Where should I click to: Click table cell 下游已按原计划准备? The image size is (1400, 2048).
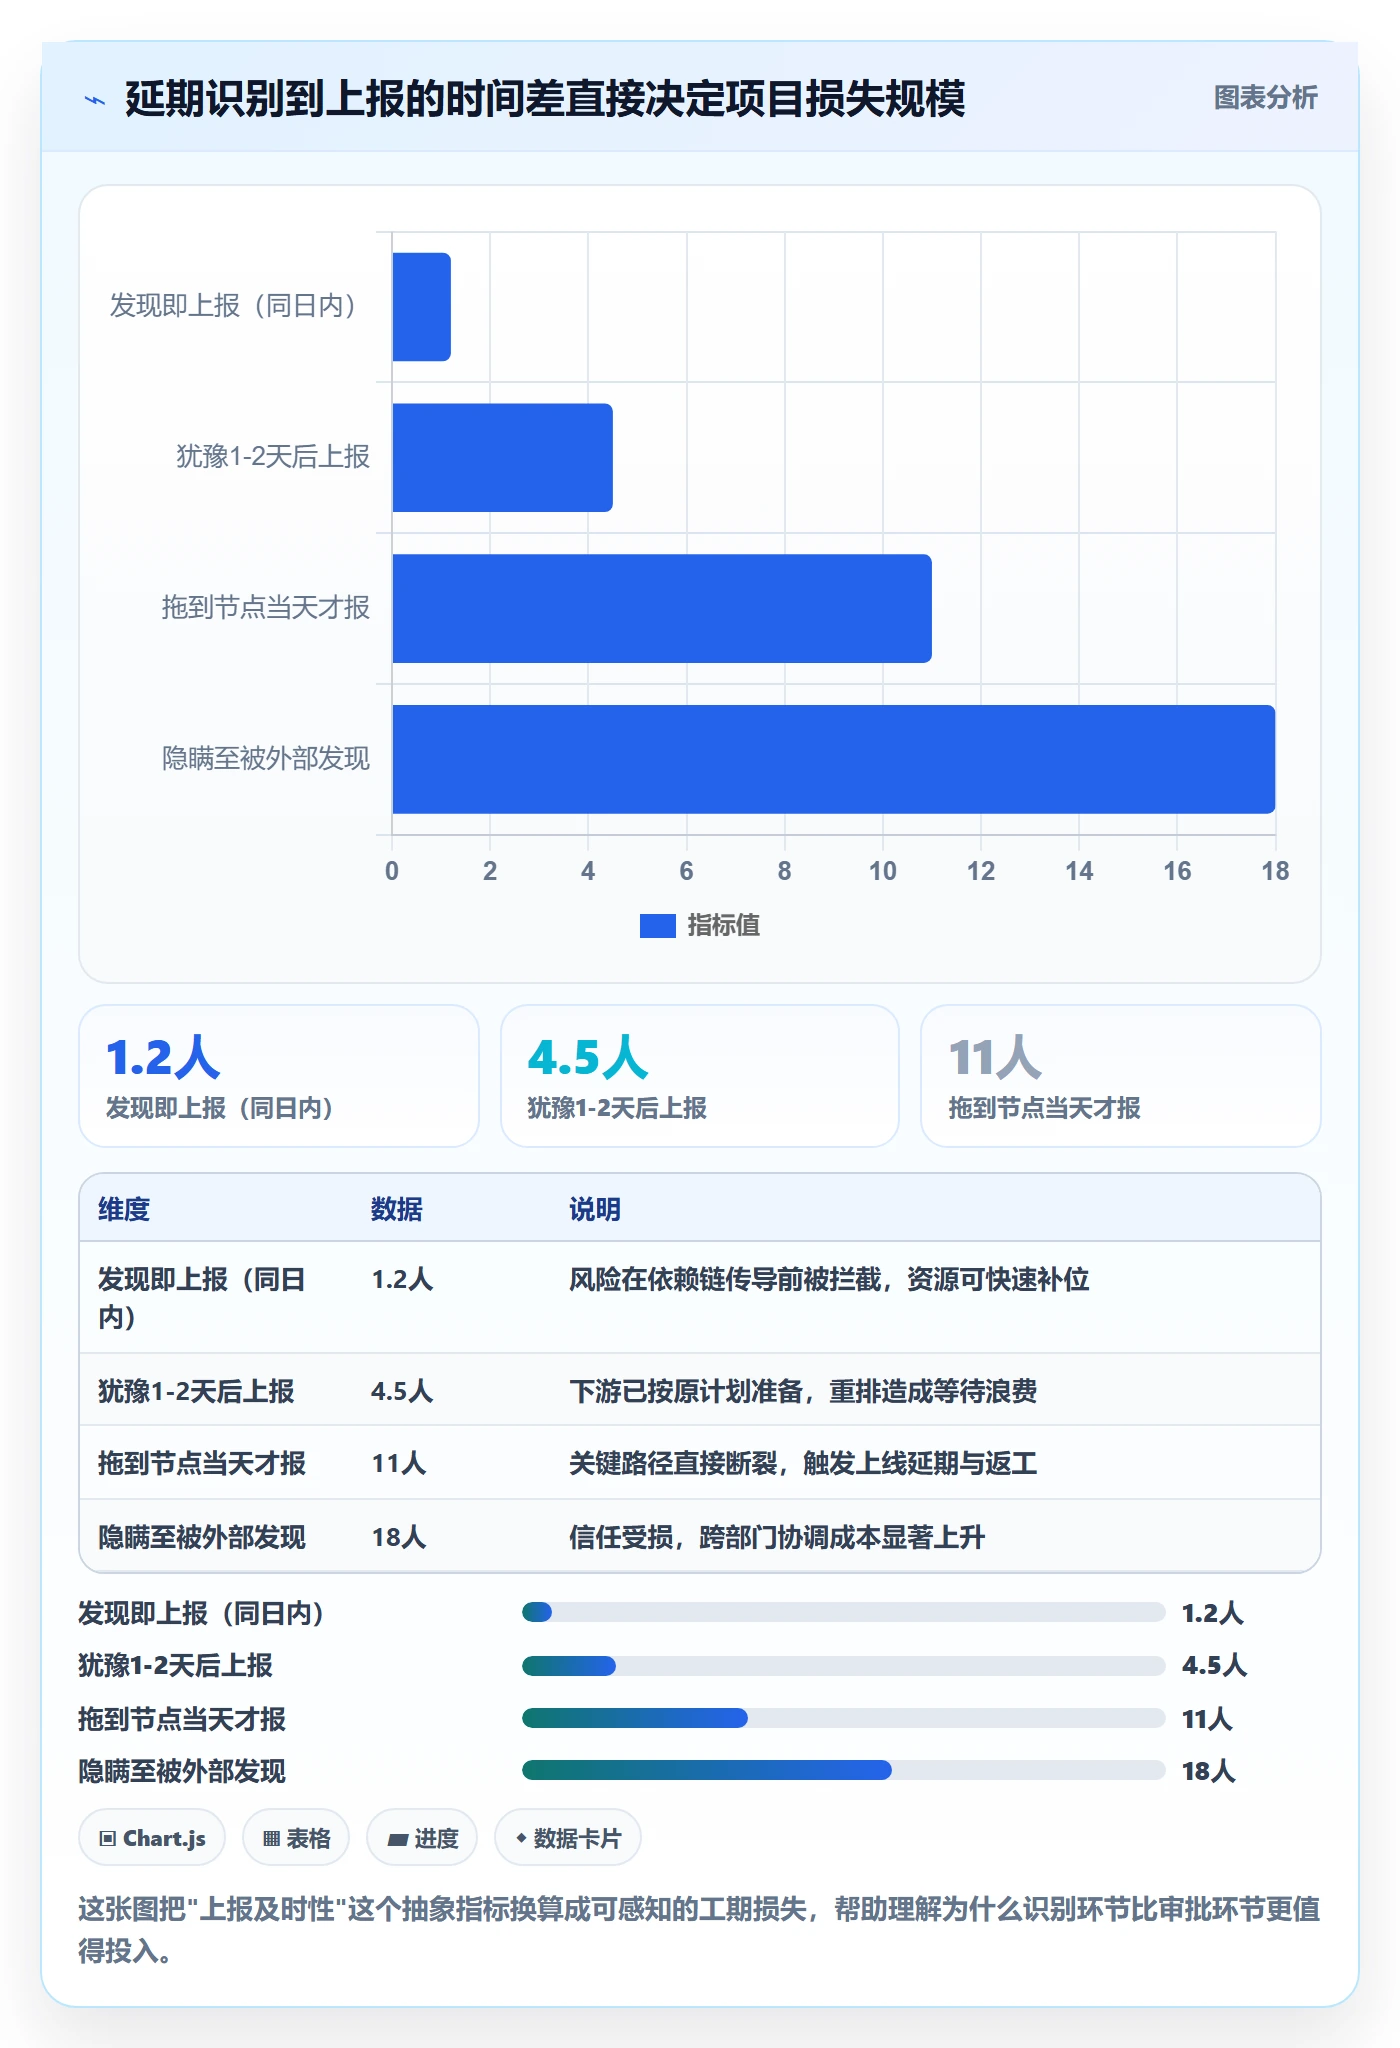tap(803, 1391)
